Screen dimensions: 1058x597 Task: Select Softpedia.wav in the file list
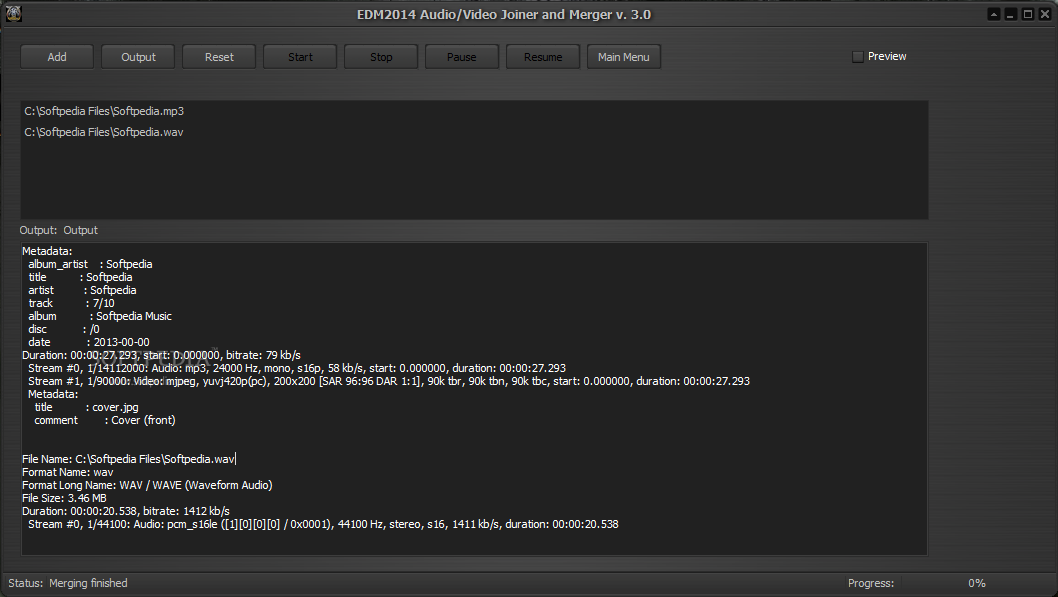click(x=104, y=132)
